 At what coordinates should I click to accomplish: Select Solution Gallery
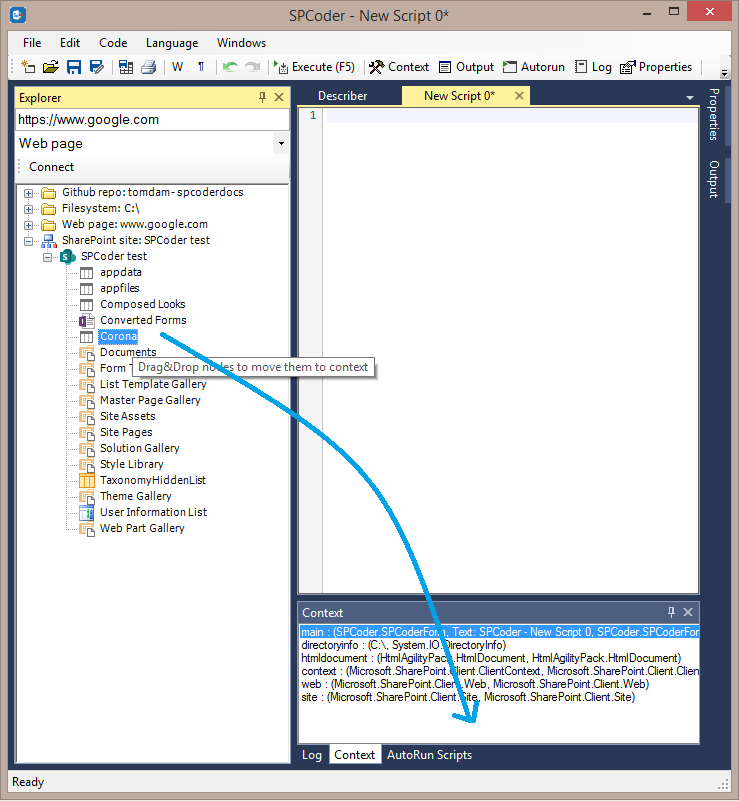(139, 448)
